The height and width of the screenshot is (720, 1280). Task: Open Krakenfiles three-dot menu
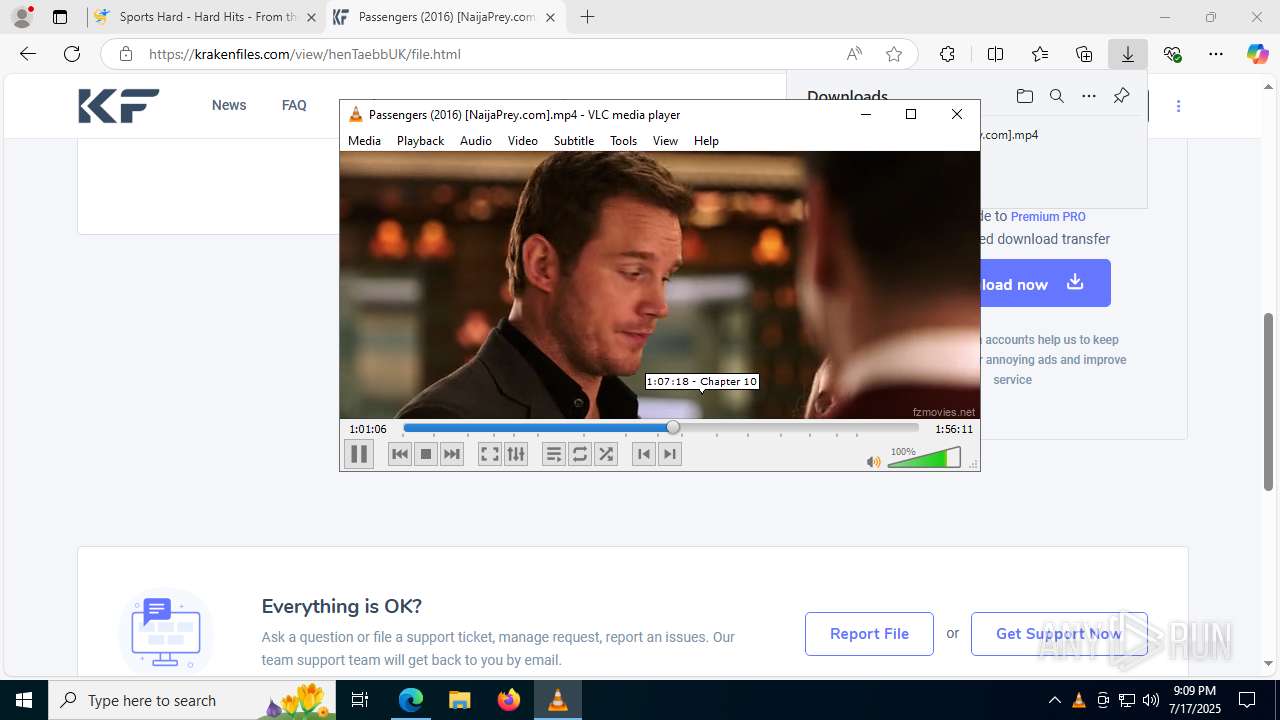[x=1178, y=106]
